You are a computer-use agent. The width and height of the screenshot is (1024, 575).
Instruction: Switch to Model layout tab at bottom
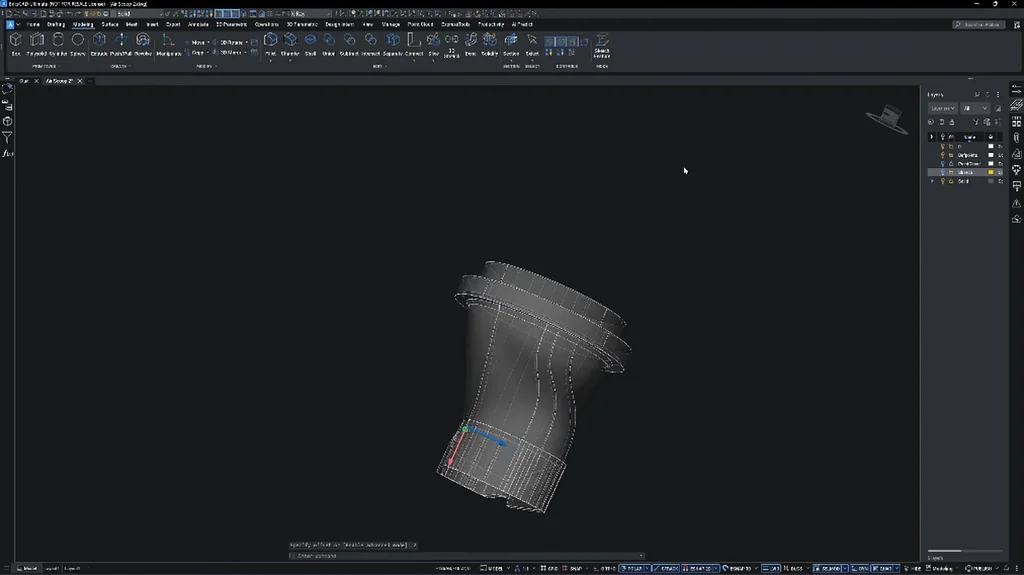click(x=27, y=568)
